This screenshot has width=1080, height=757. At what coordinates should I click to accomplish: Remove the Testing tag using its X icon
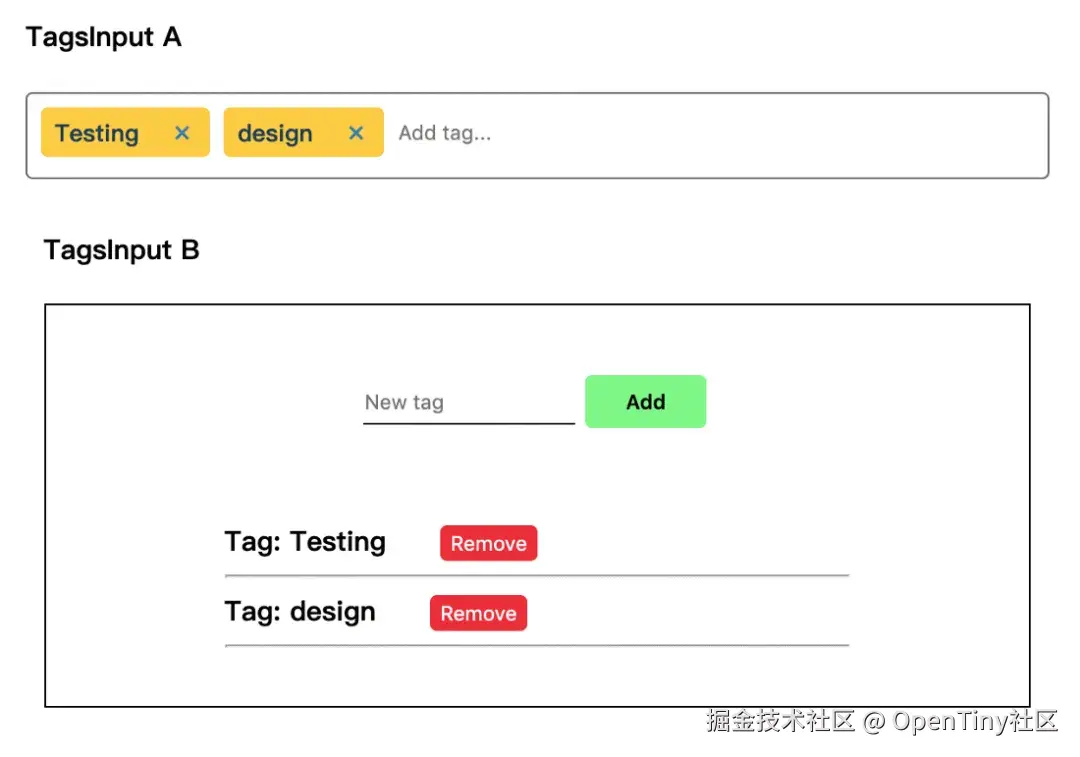pyautogui.click(x=182, y=133)
